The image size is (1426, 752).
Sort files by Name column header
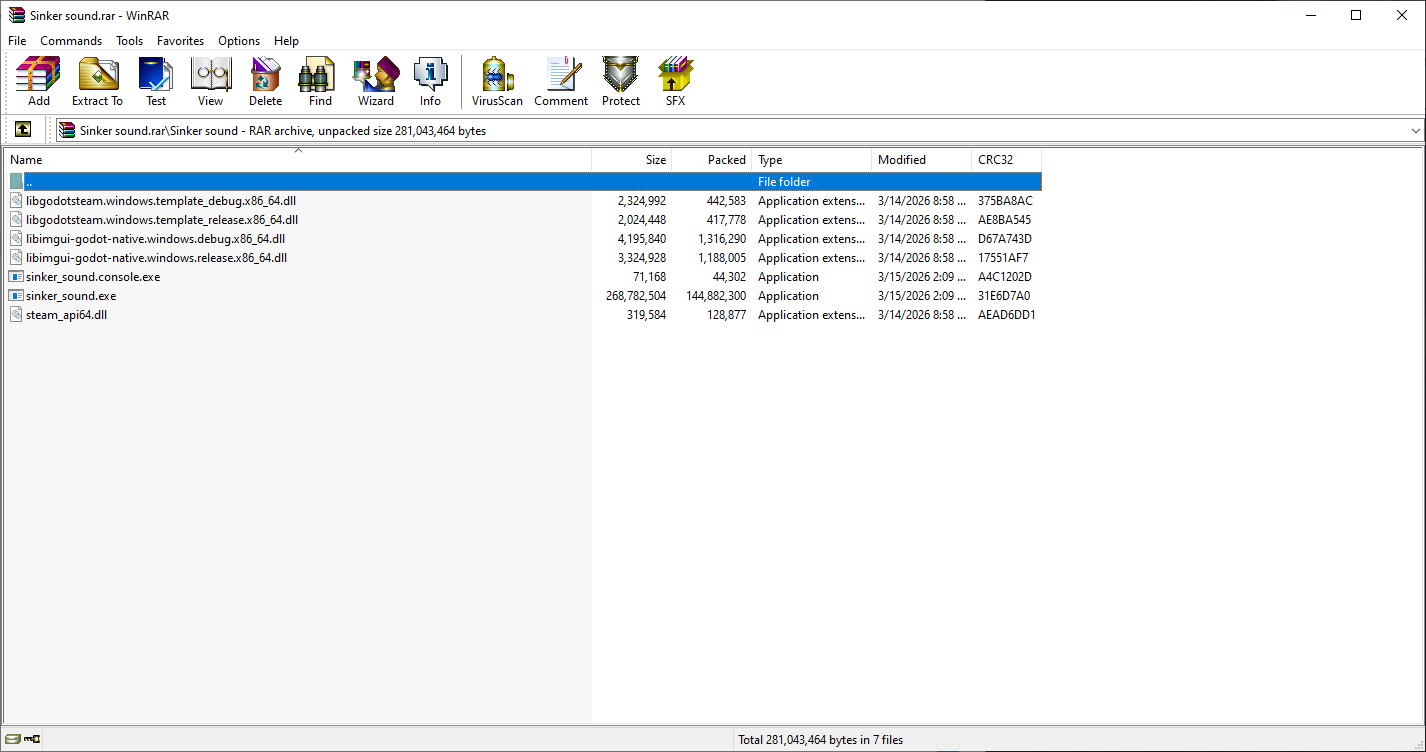[x=297, y=160]
